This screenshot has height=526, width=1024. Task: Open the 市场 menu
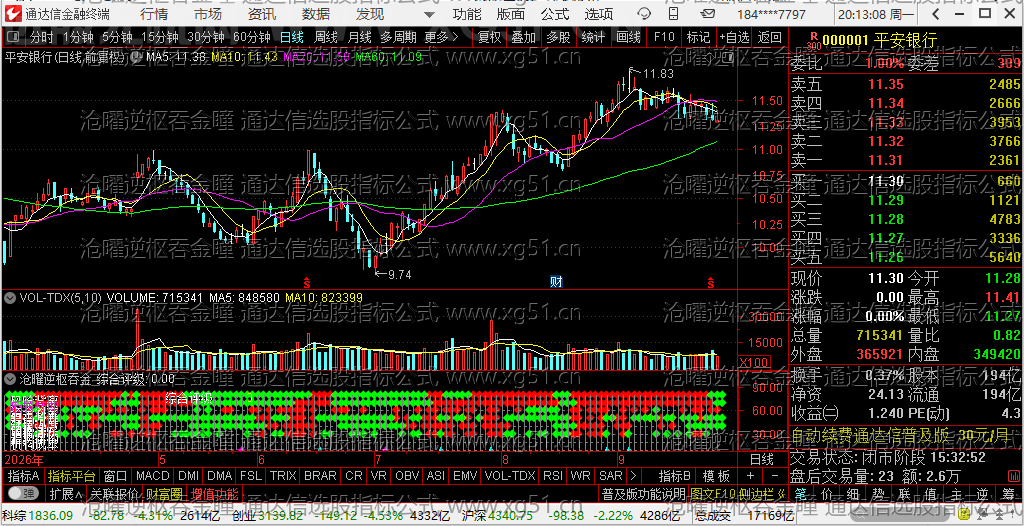[208, 14]
